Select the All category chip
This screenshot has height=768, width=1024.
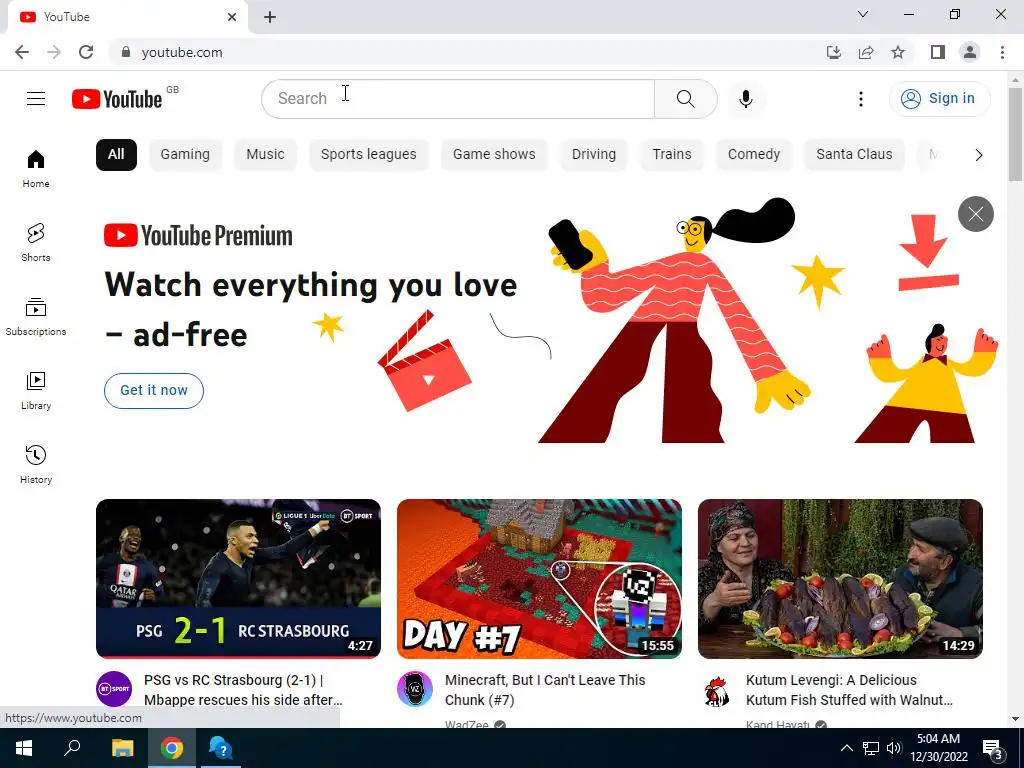pos(116,155)
